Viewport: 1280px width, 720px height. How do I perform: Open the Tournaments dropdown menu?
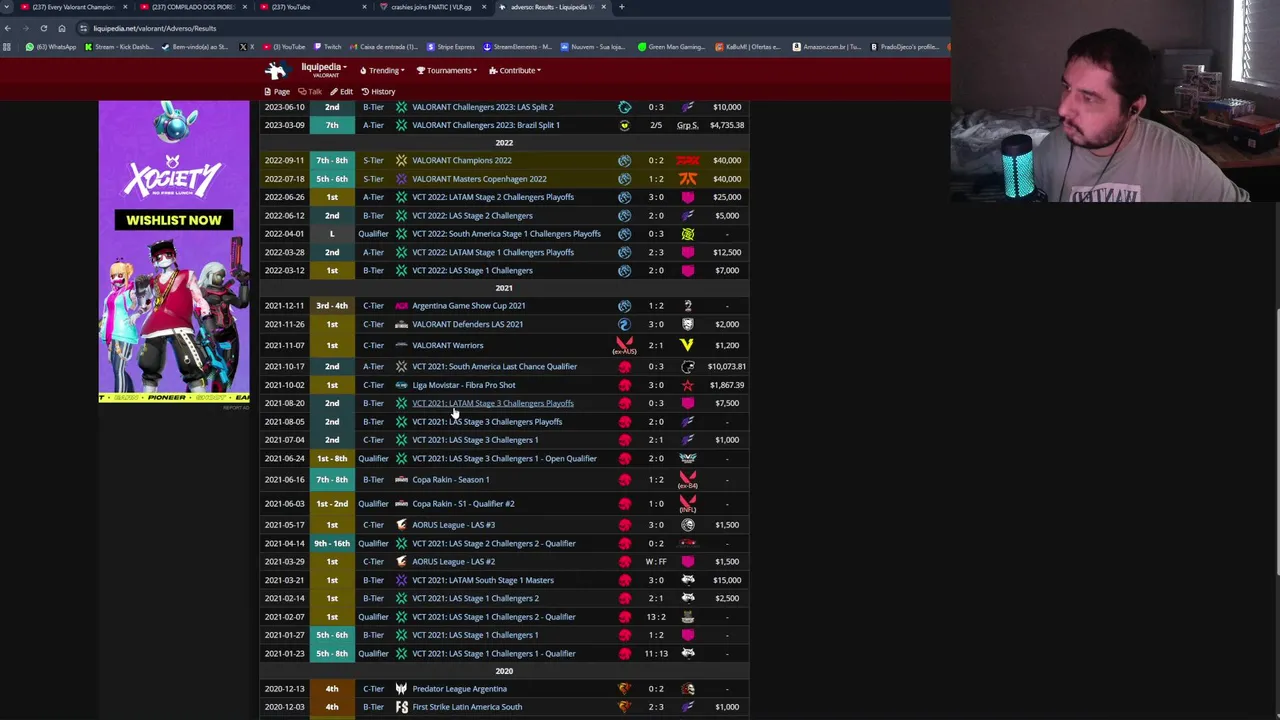click(447, 70)
